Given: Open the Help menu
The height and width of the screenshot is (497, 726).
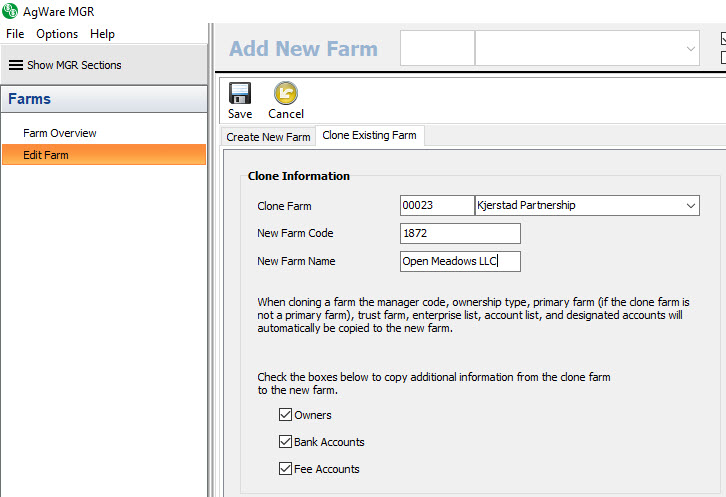Looking at the screenshot, I should pyautogui.click(x=102, y=34).
